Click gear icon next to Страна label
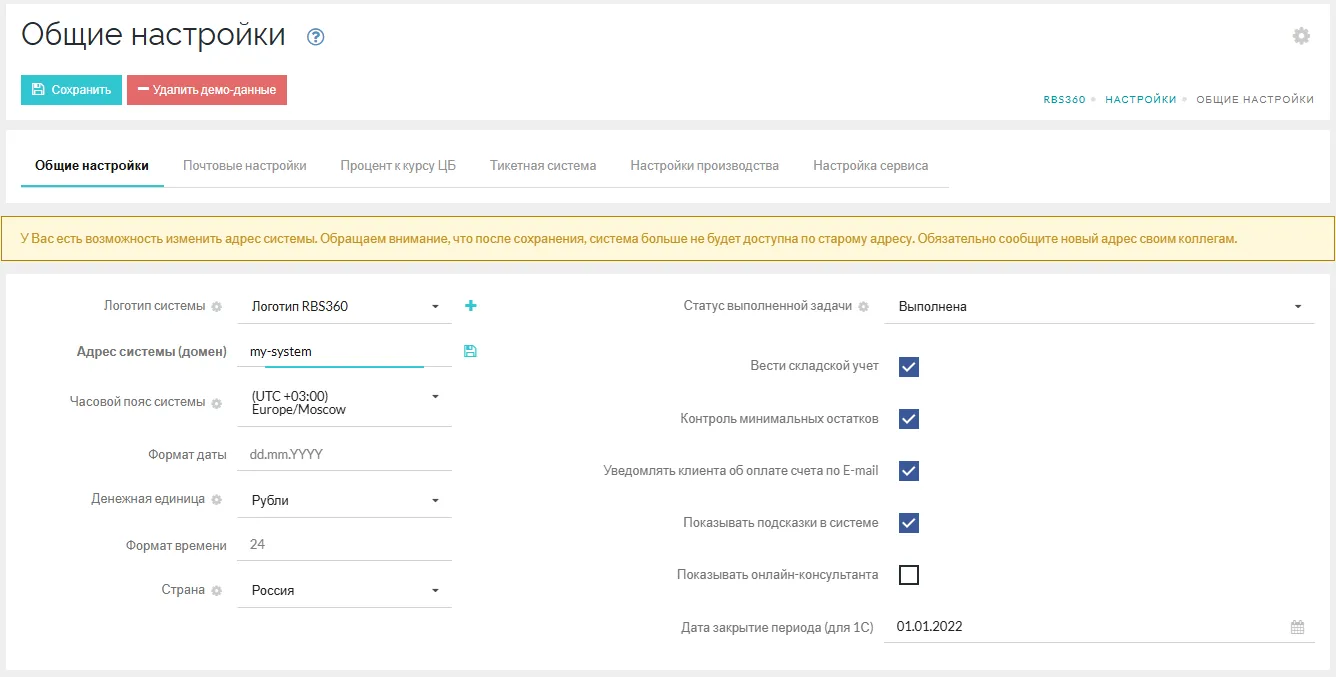The image size is (1336, 677). click(x=216, y=591)
